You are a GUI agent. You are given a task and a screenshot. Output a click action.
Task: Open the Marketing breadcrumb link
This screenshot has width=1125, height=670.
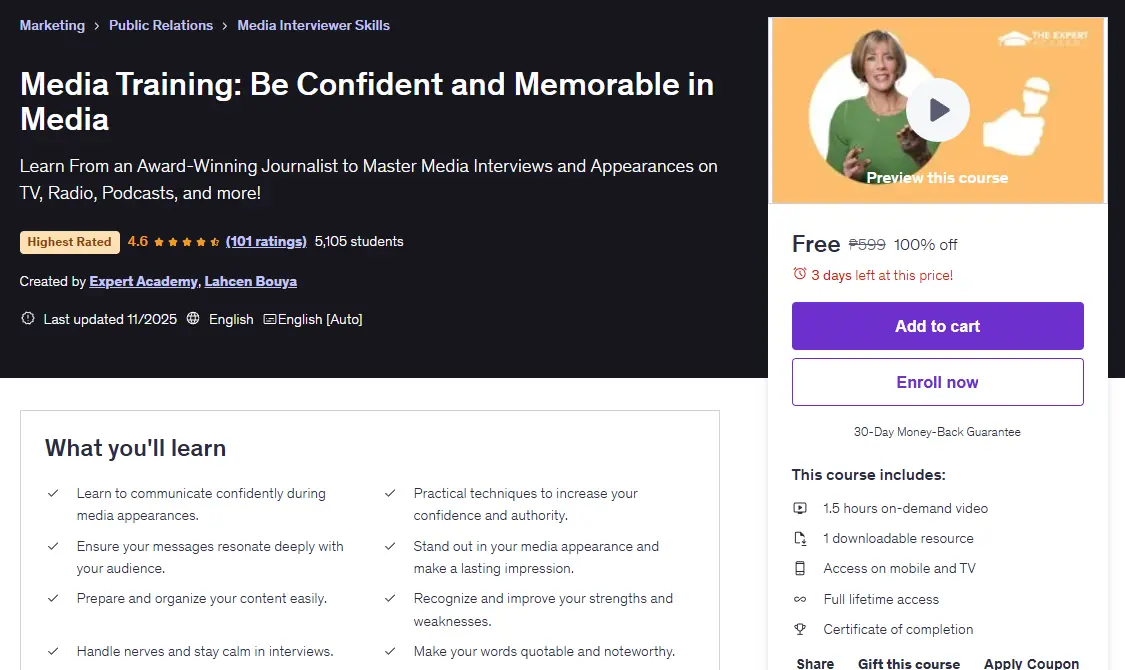[x=52, y=25]
